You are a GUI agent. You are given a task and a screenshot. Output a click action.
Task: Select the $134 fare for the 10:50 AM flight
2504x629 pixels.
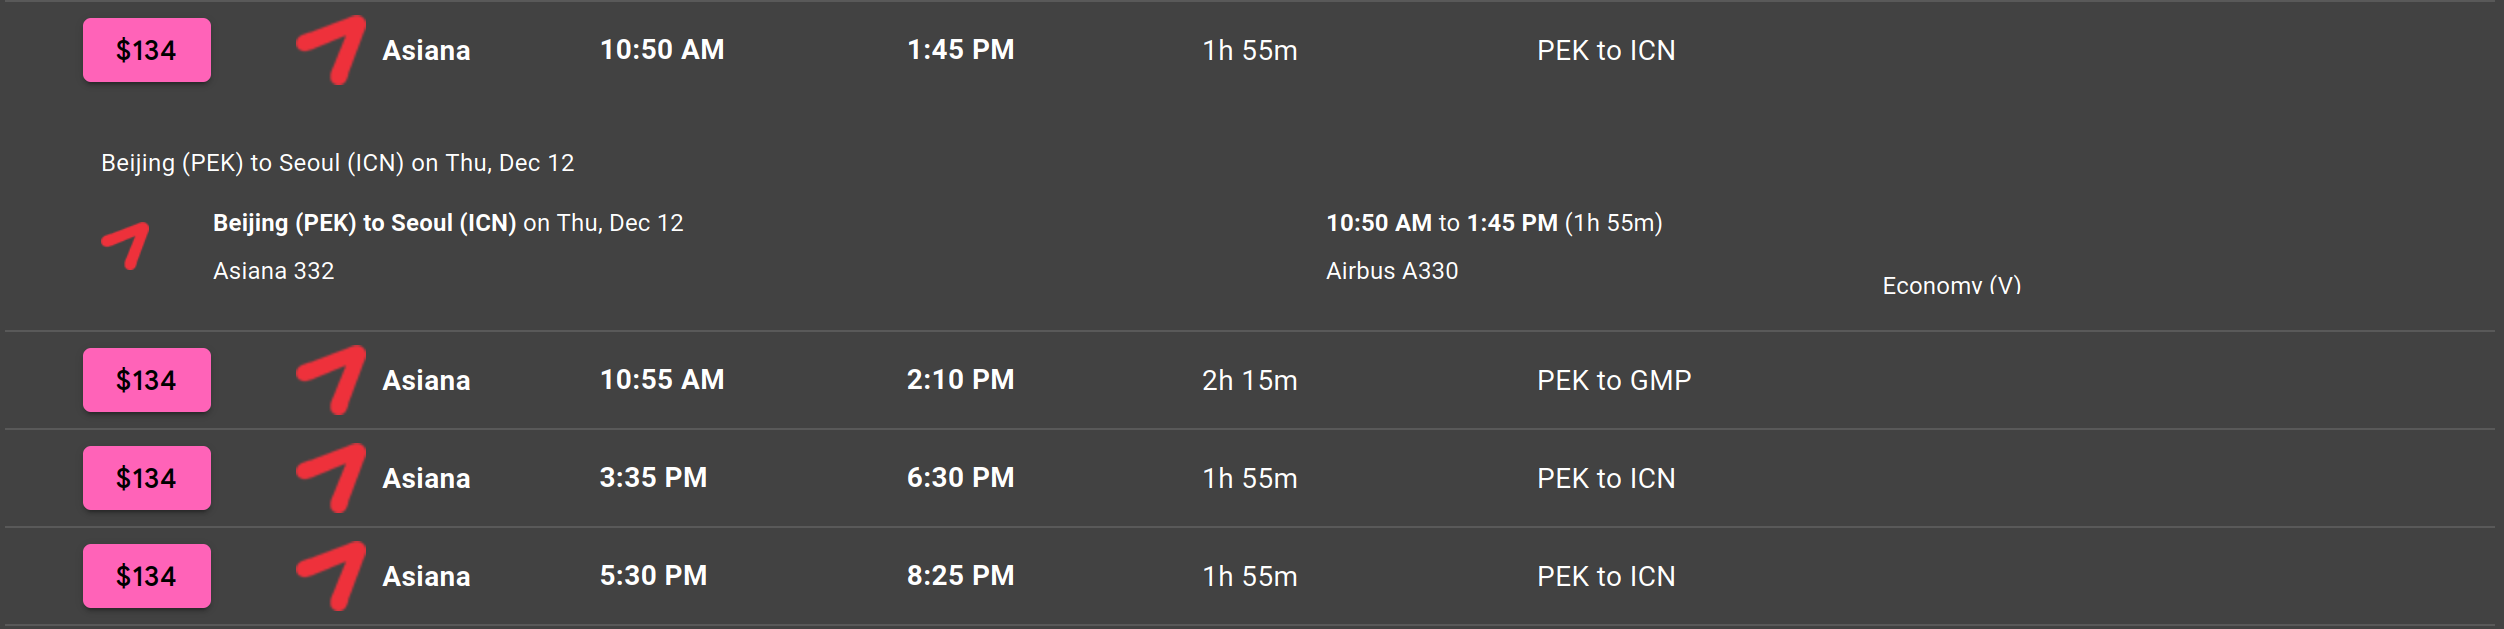147,50
